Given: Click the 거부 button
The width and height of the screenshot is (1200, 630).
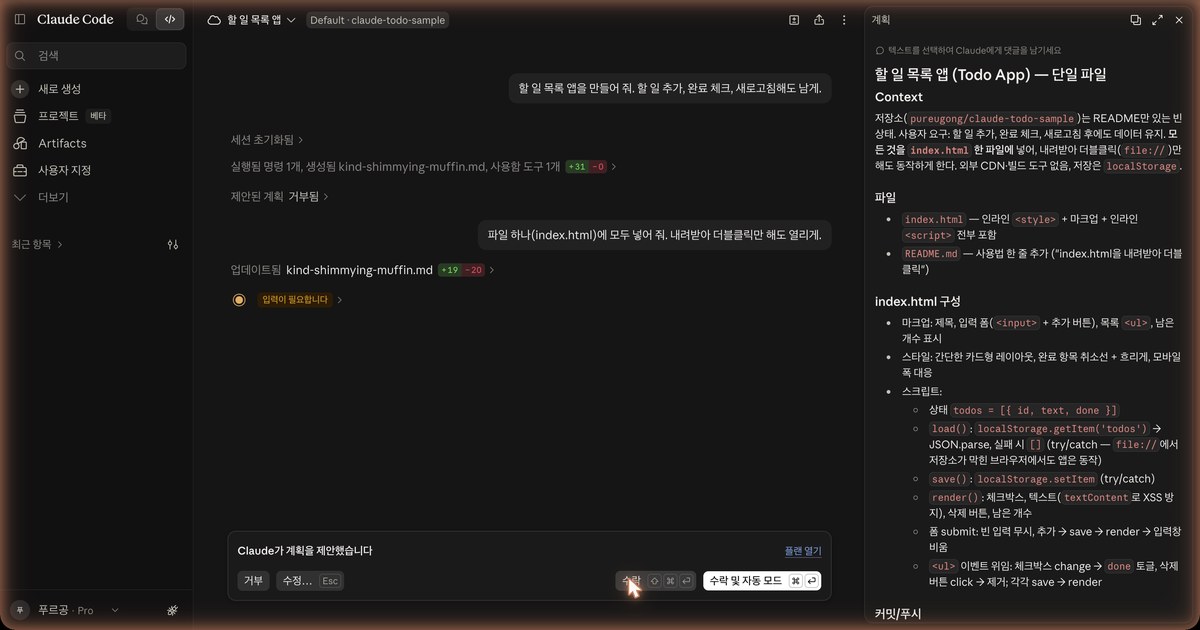Looking at the screenshot, I should click(253, 581).
